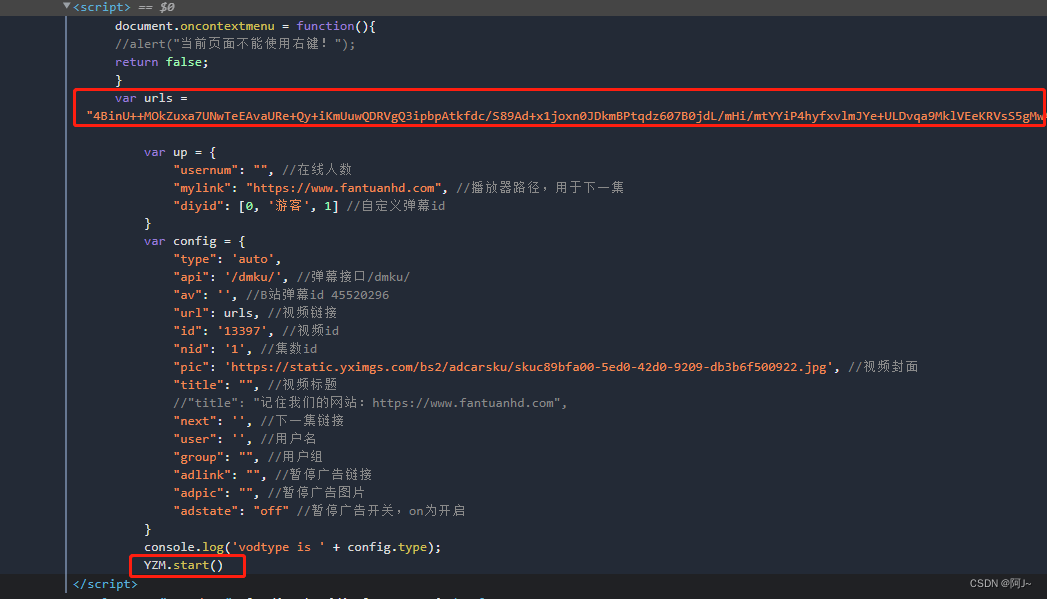1047x599 pixels.
Task: Click the 'return false;' statement
Action: [162, 62]
